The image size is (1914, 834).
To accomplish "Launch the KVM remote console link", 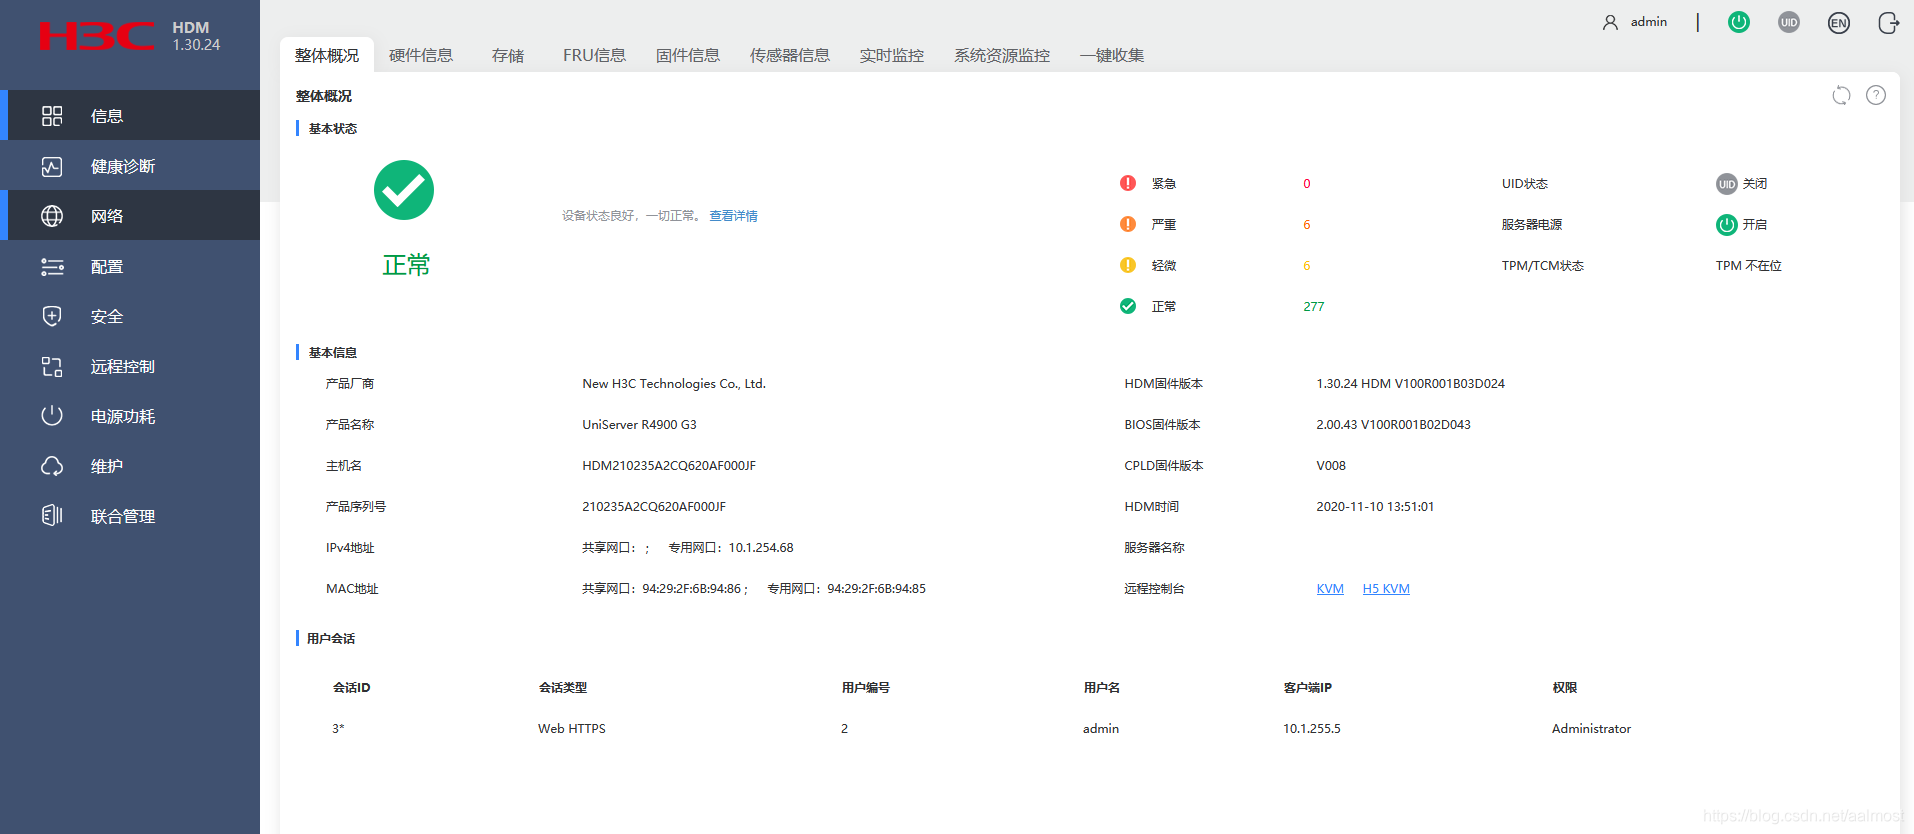I will pos(1330,589).
